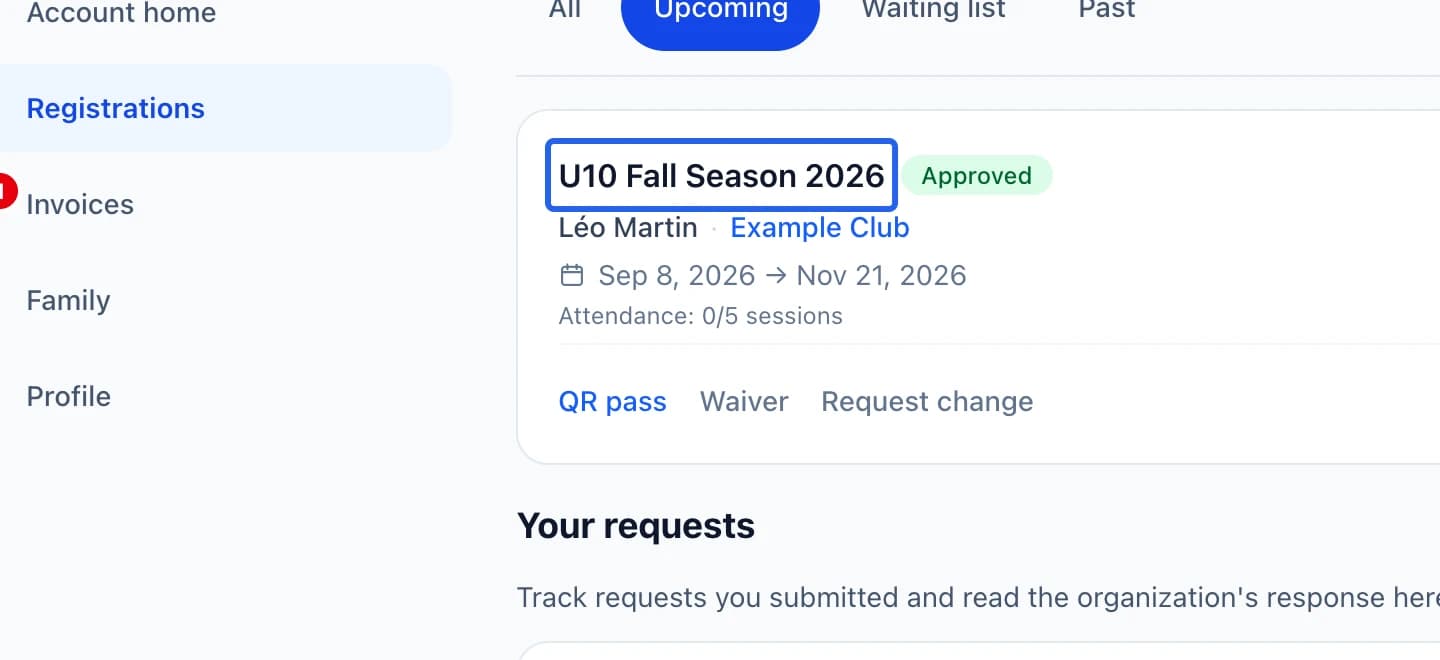Click Request change
Image resolution: width=1440 pixels, height=660 pixels.
coord(927,402)
